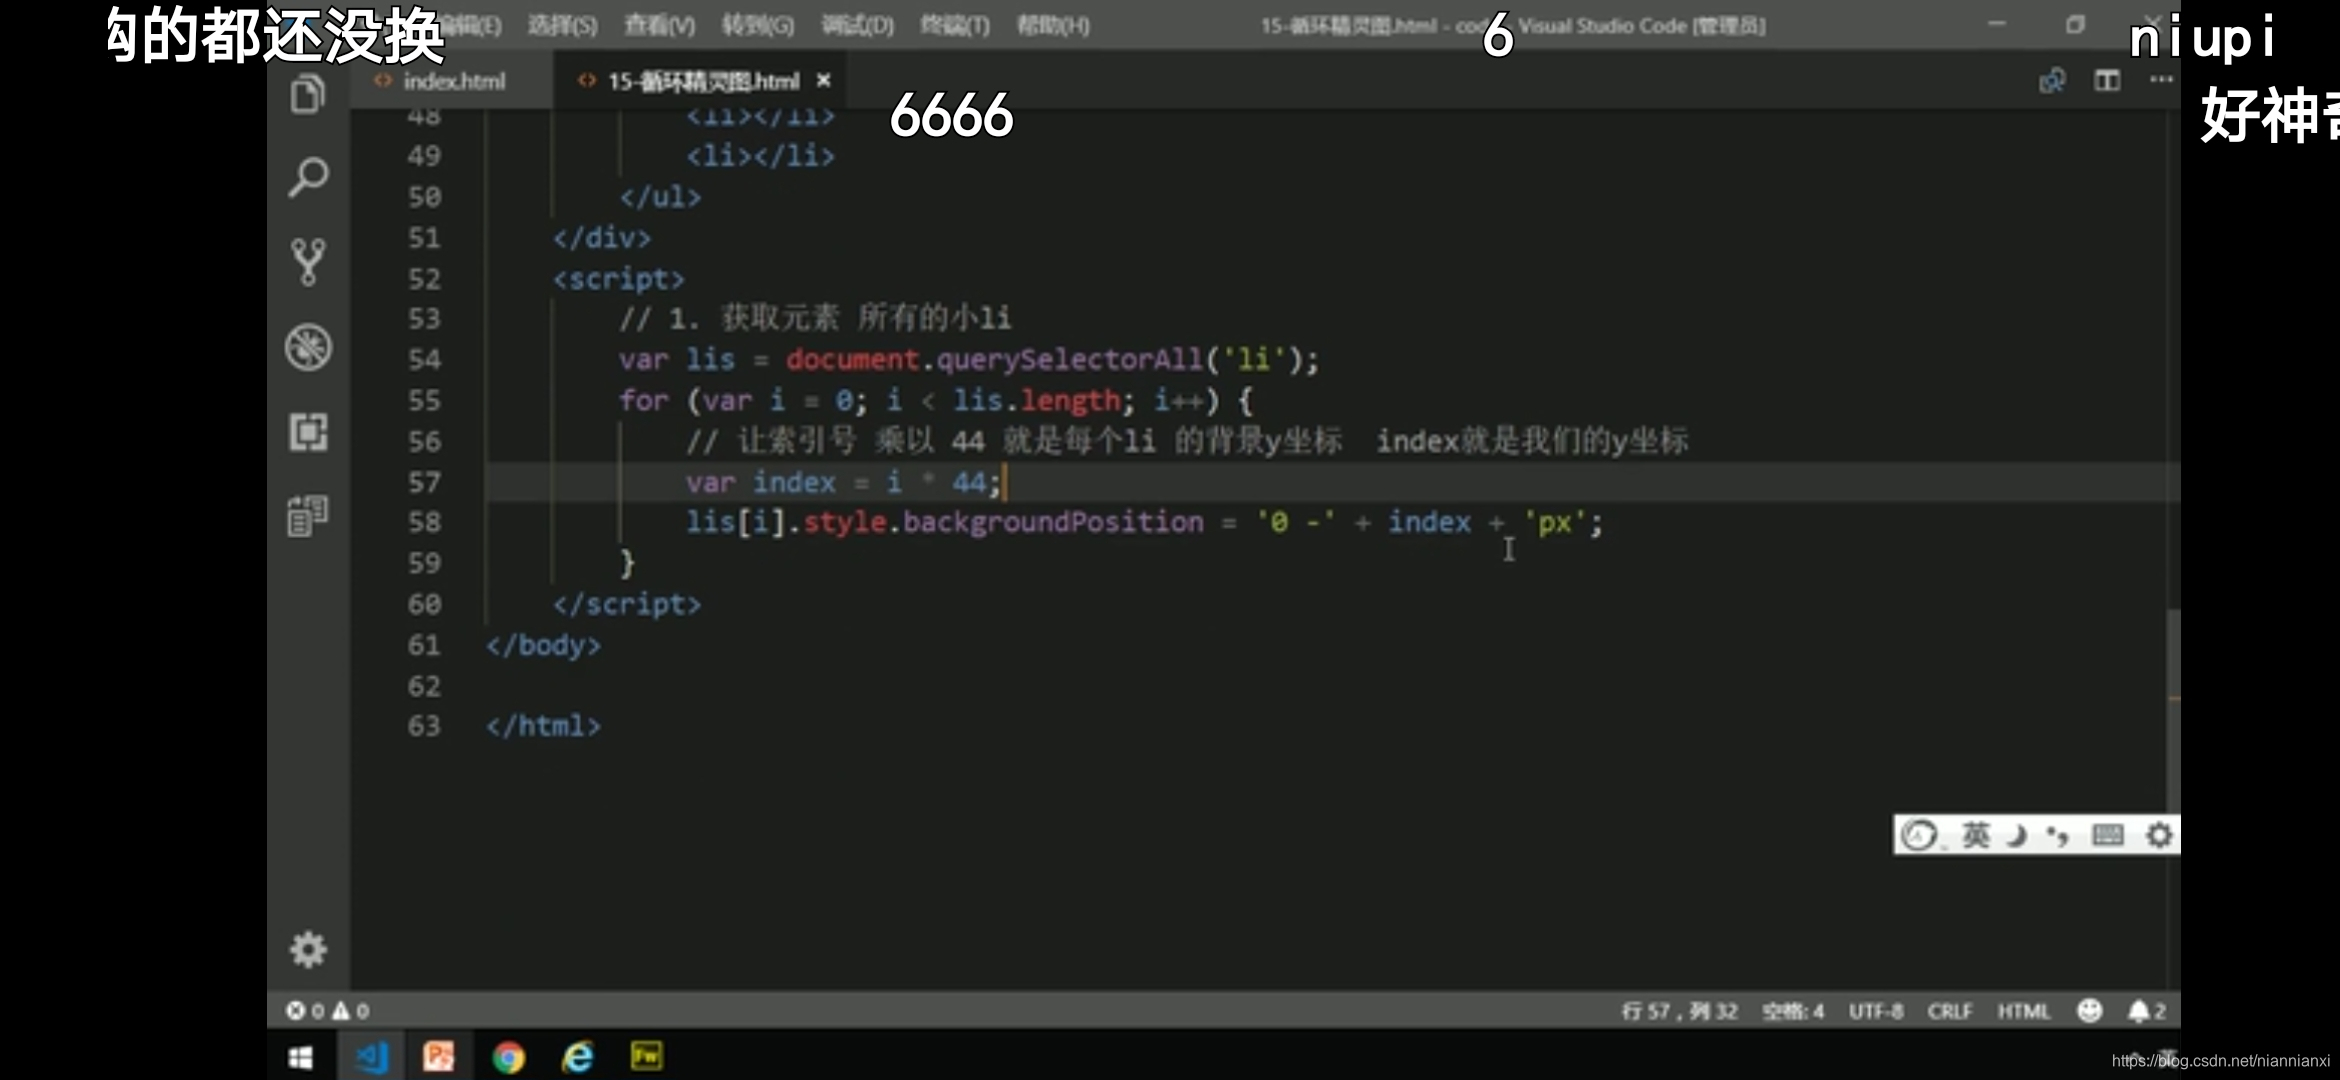Click the bottom activity bar panel icon
This screenshot has width=2340, height=1080.
[308, 516]
